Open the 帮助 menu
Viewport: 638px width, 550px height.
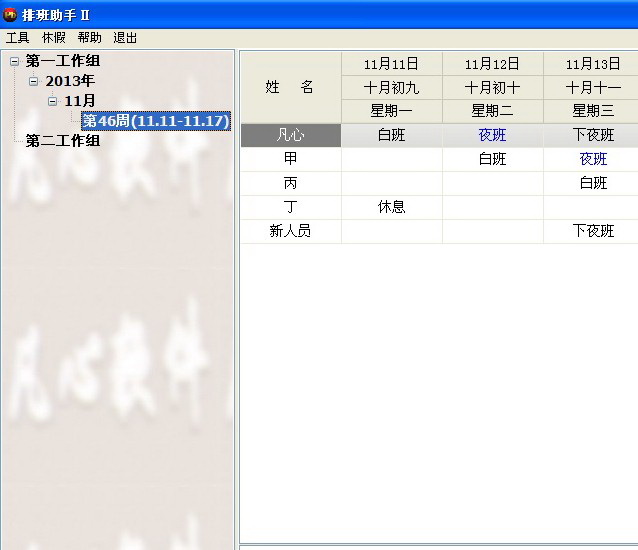(90, 38)
